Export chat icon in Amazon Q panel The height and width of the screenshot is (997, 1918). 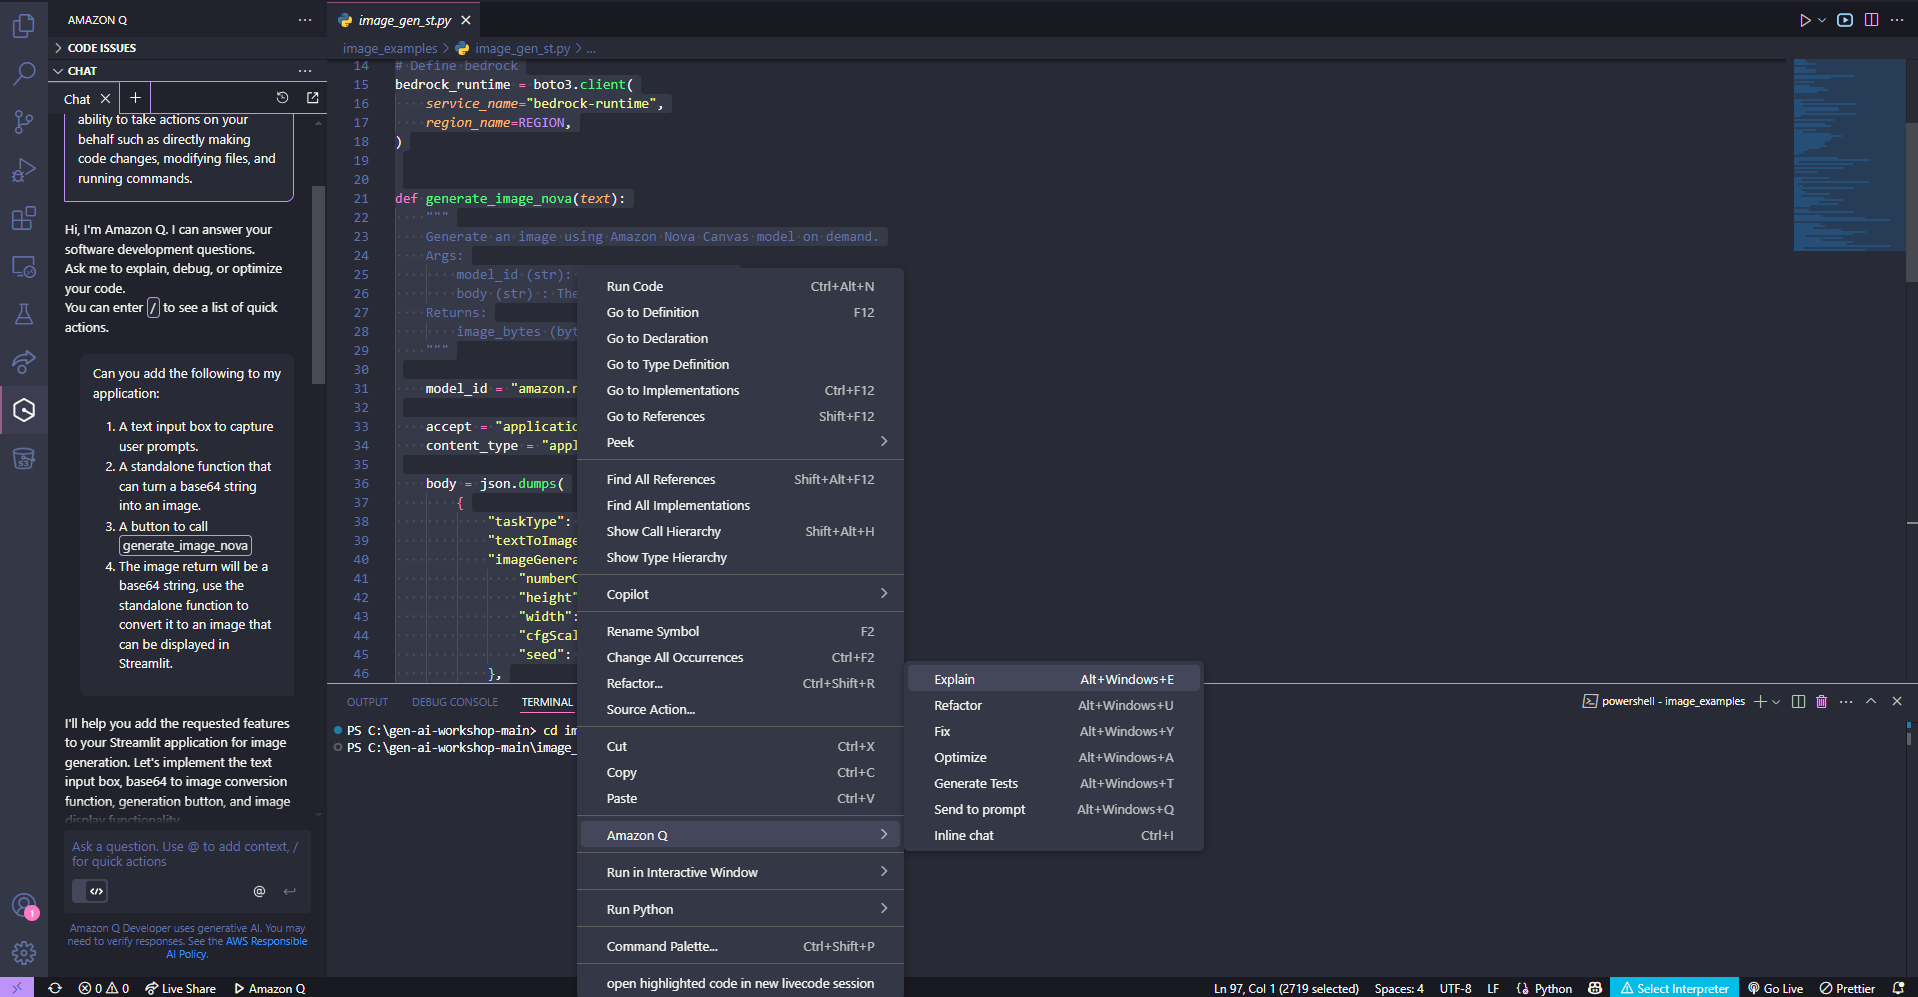(x=312, y=97)
